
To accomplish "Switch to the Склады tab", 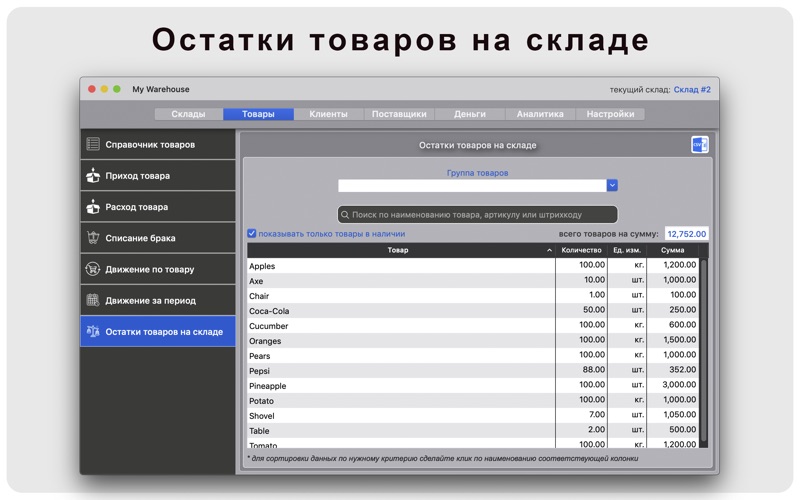I will [188, 114].
